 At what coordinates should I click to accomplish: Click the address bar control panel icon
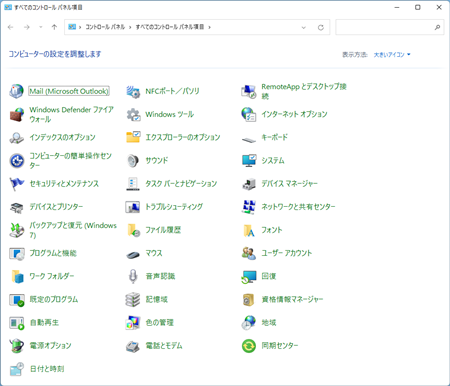click(72, 27)
